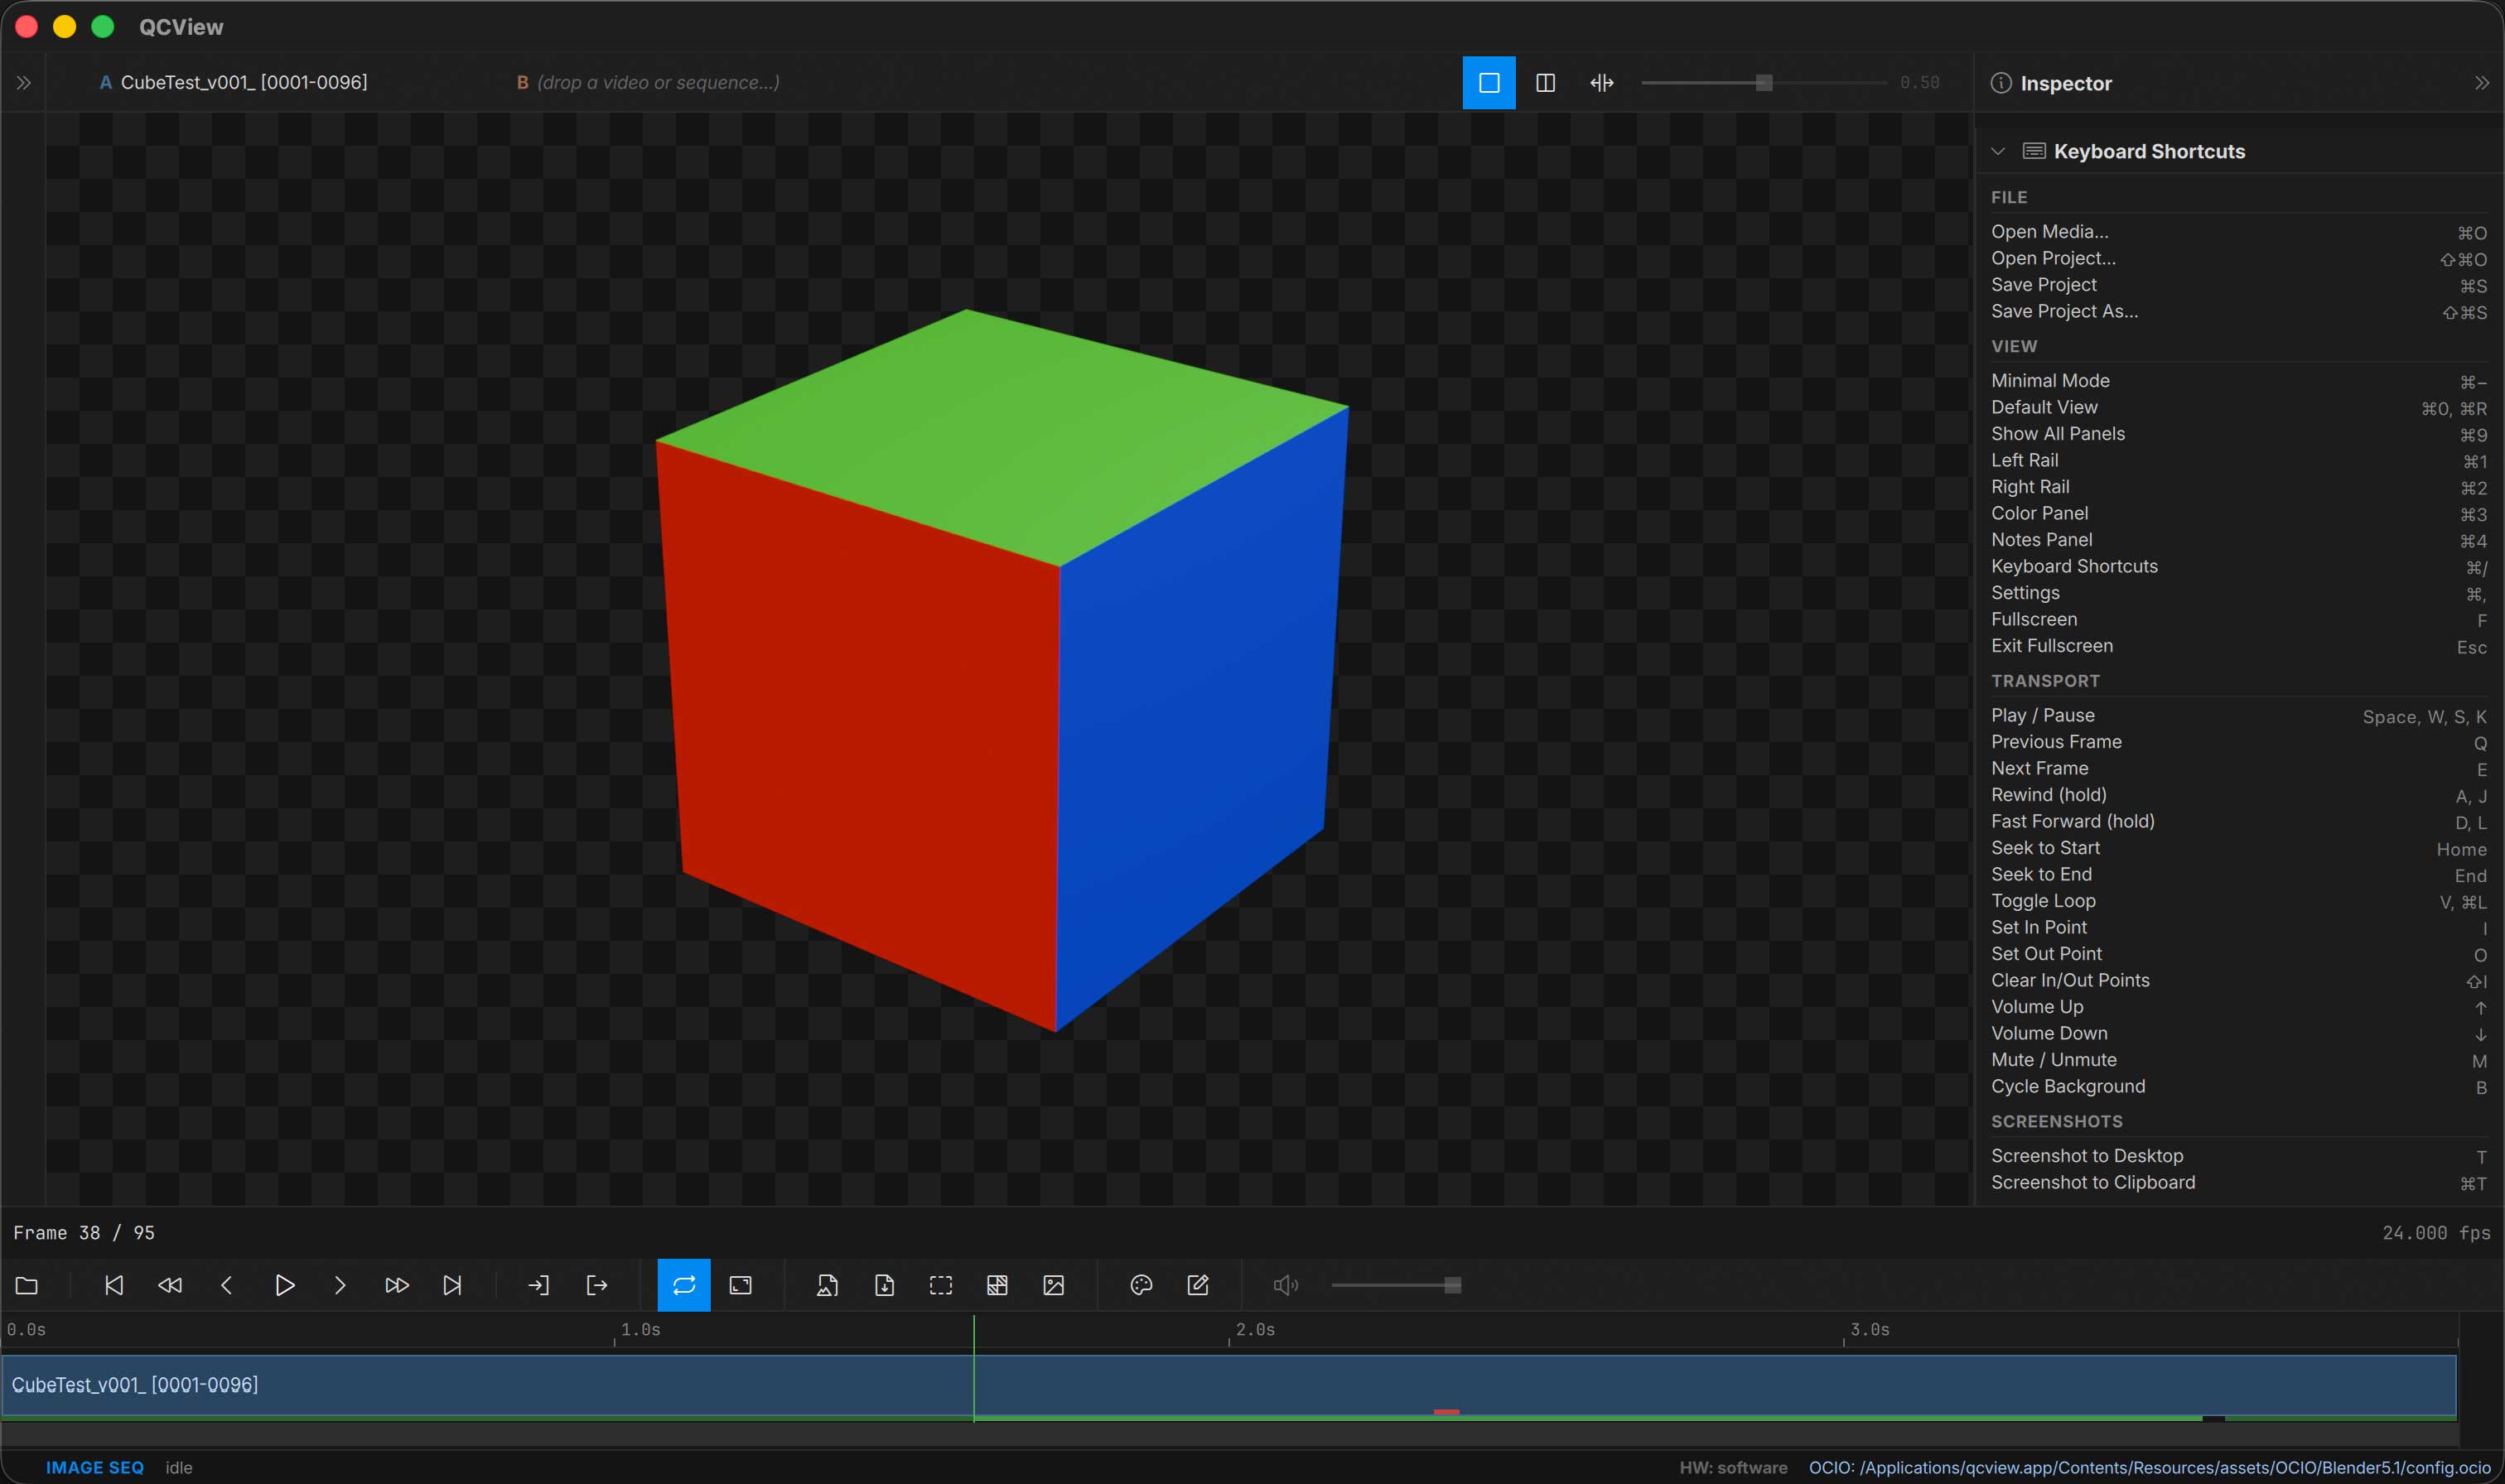Adjust the wipe position slider
Screen dimensions: 2505x1484
[x=1764, y=83]
